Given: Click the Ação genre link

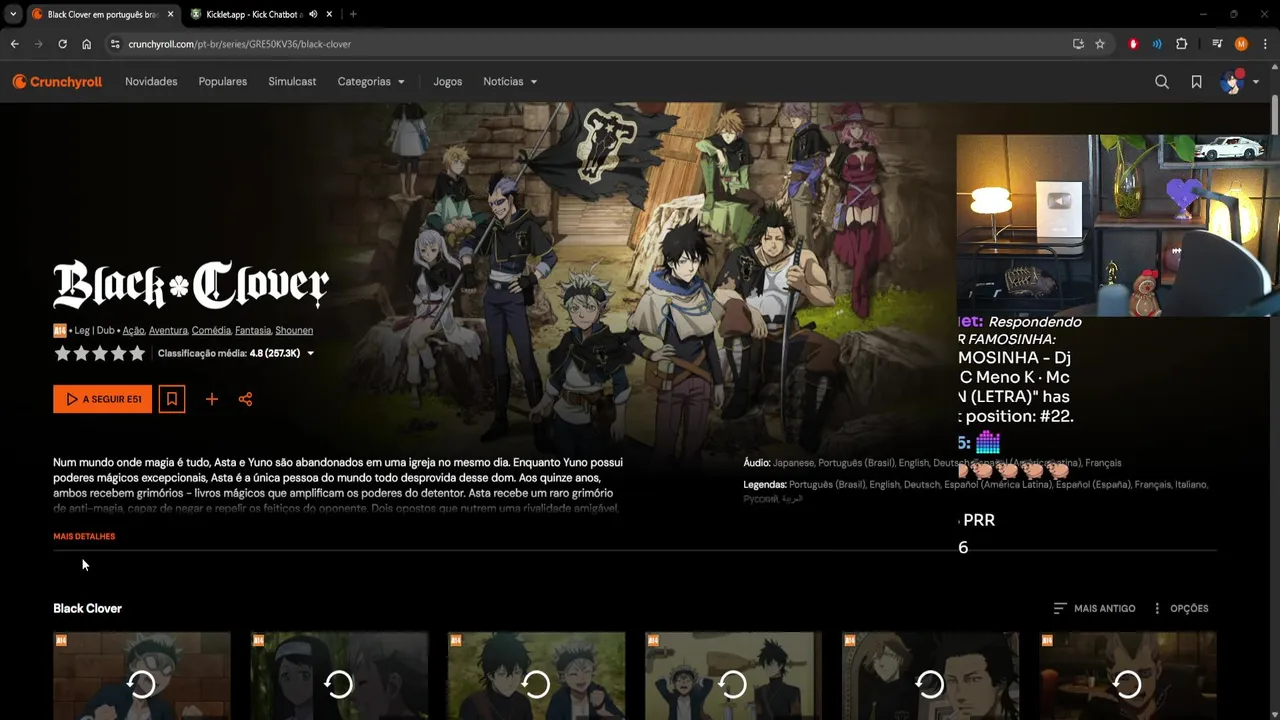Looking at the screenshot, I should click(133, 330).
